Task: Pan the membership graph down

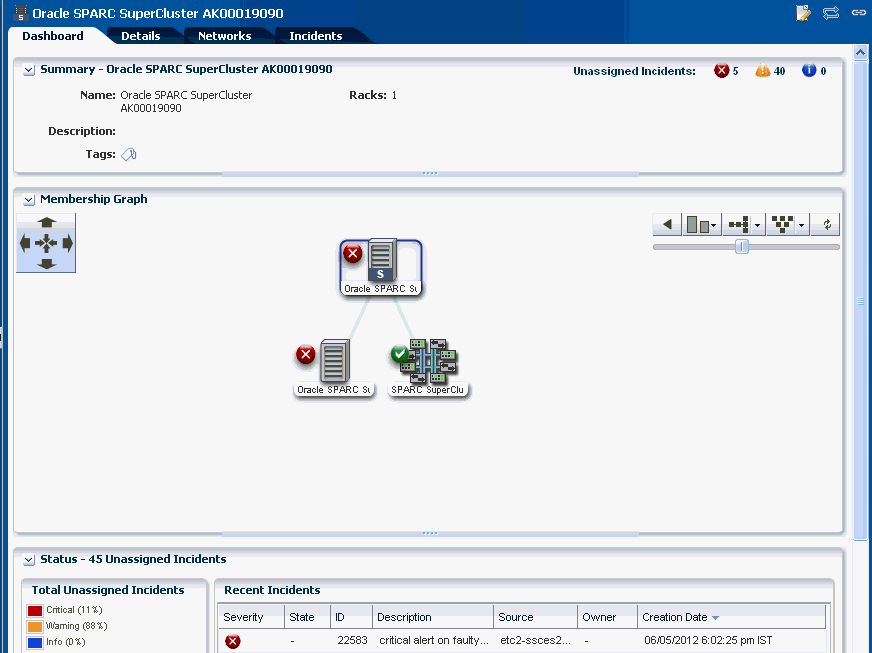Action: click(46, 264)
